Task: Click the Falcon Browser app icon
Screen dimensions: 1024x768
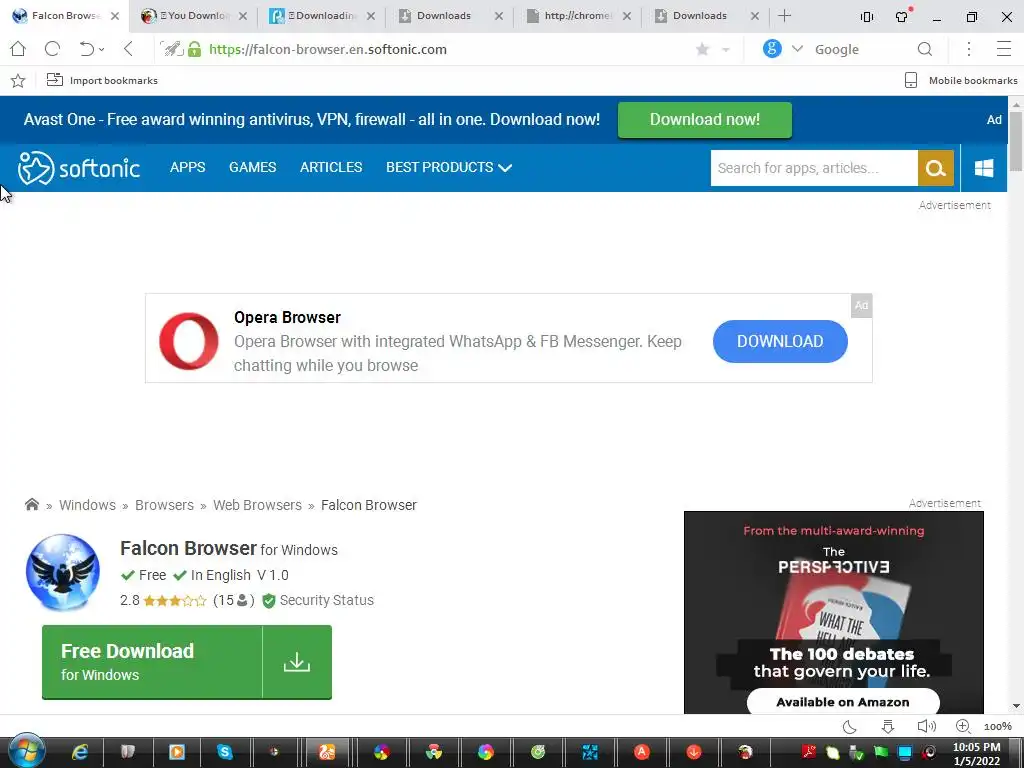Action: (63, 572)
